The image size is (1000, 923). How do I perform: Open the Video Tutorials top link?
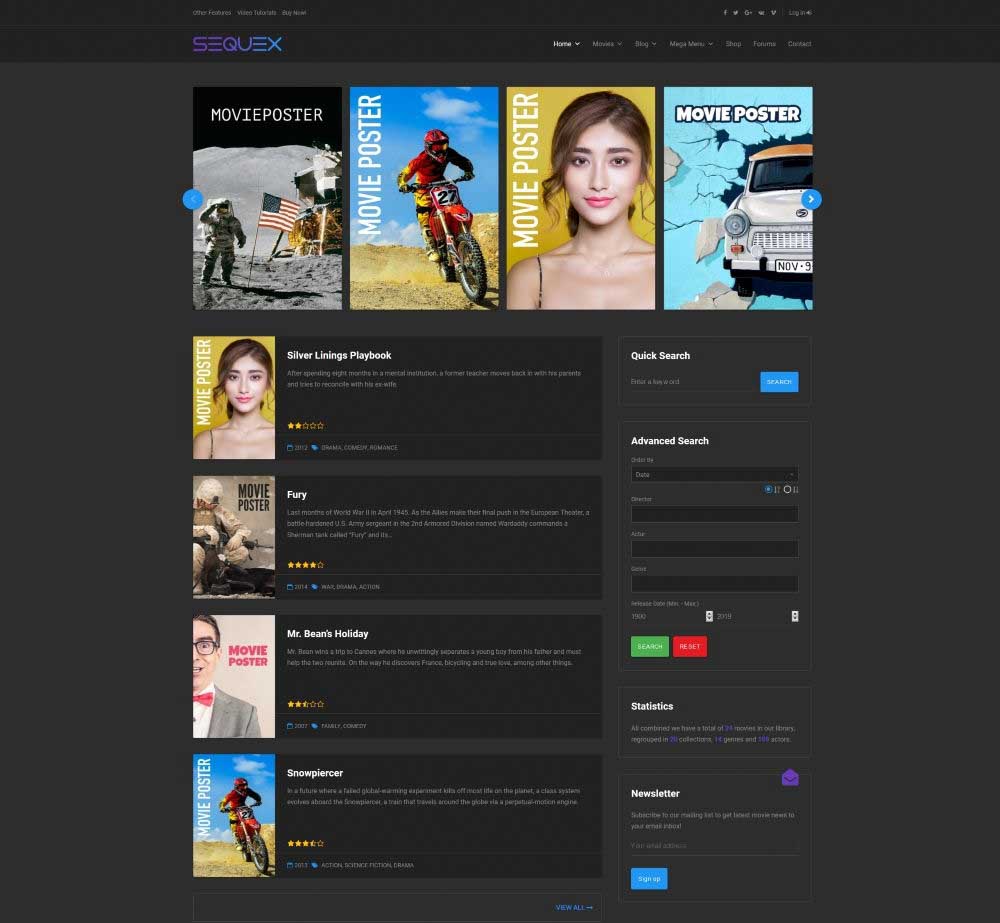click(256, 13)
